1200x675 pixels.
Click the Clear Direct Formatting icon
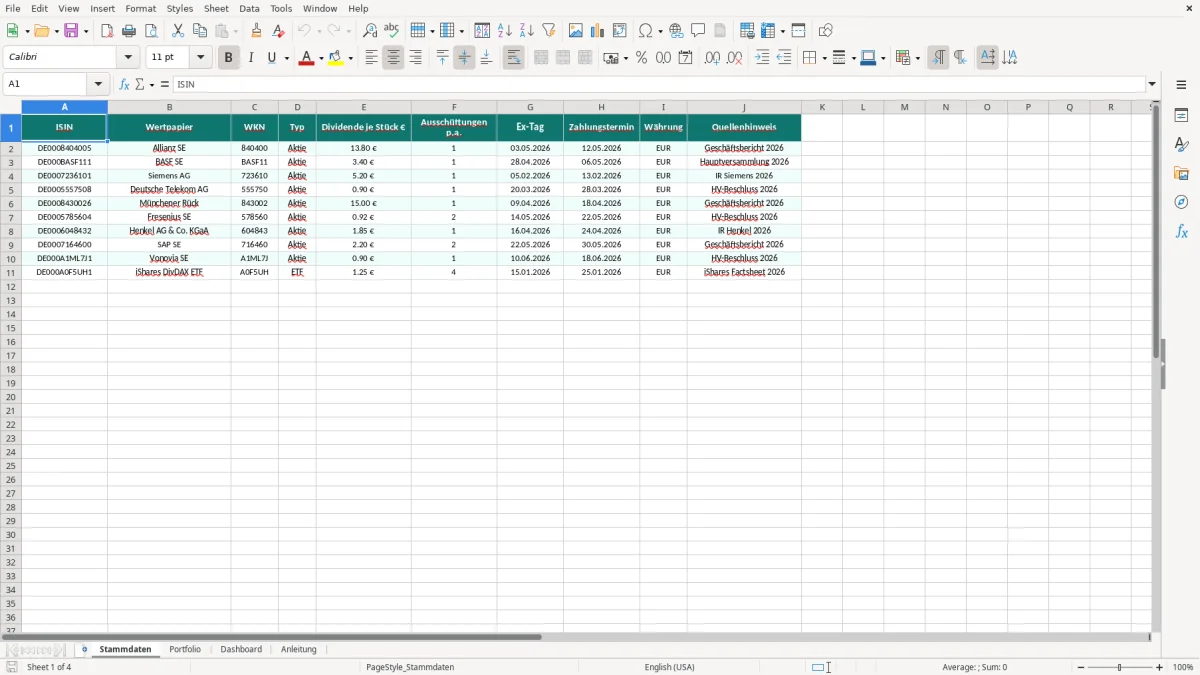279,31
